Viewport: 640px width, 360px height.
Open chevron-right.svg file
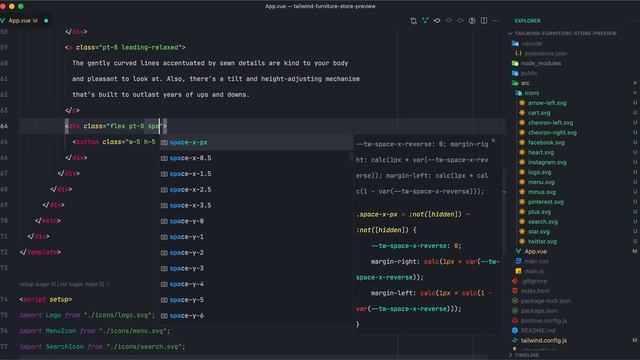click(x=552, y=133)
